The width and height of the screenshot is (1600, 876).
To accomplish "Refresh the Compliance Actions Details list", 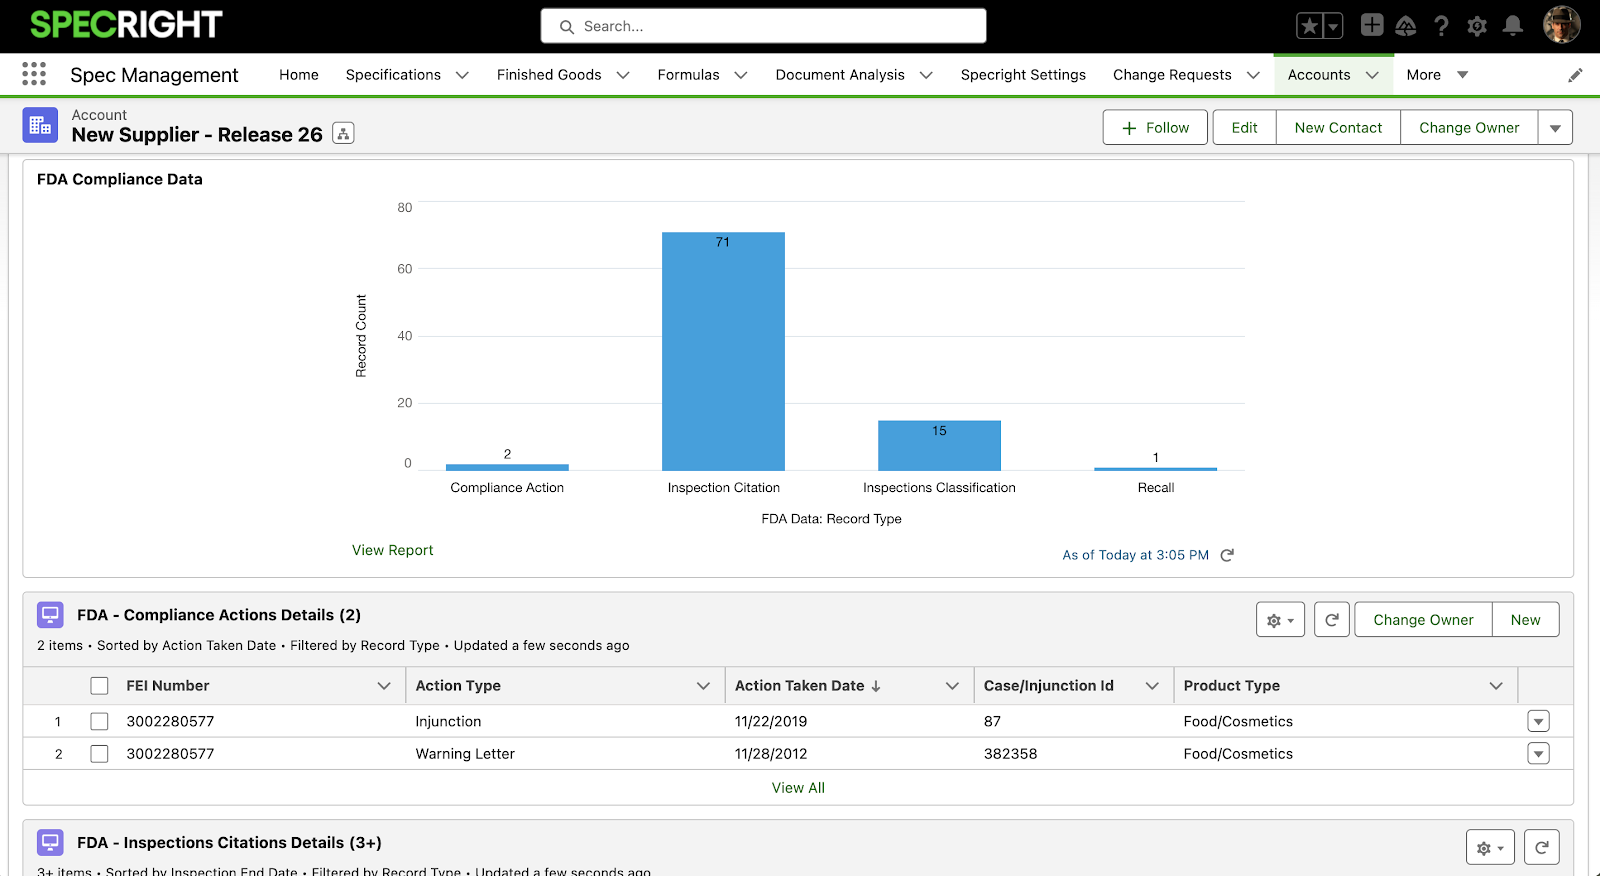I will (x=1332, y=620).
